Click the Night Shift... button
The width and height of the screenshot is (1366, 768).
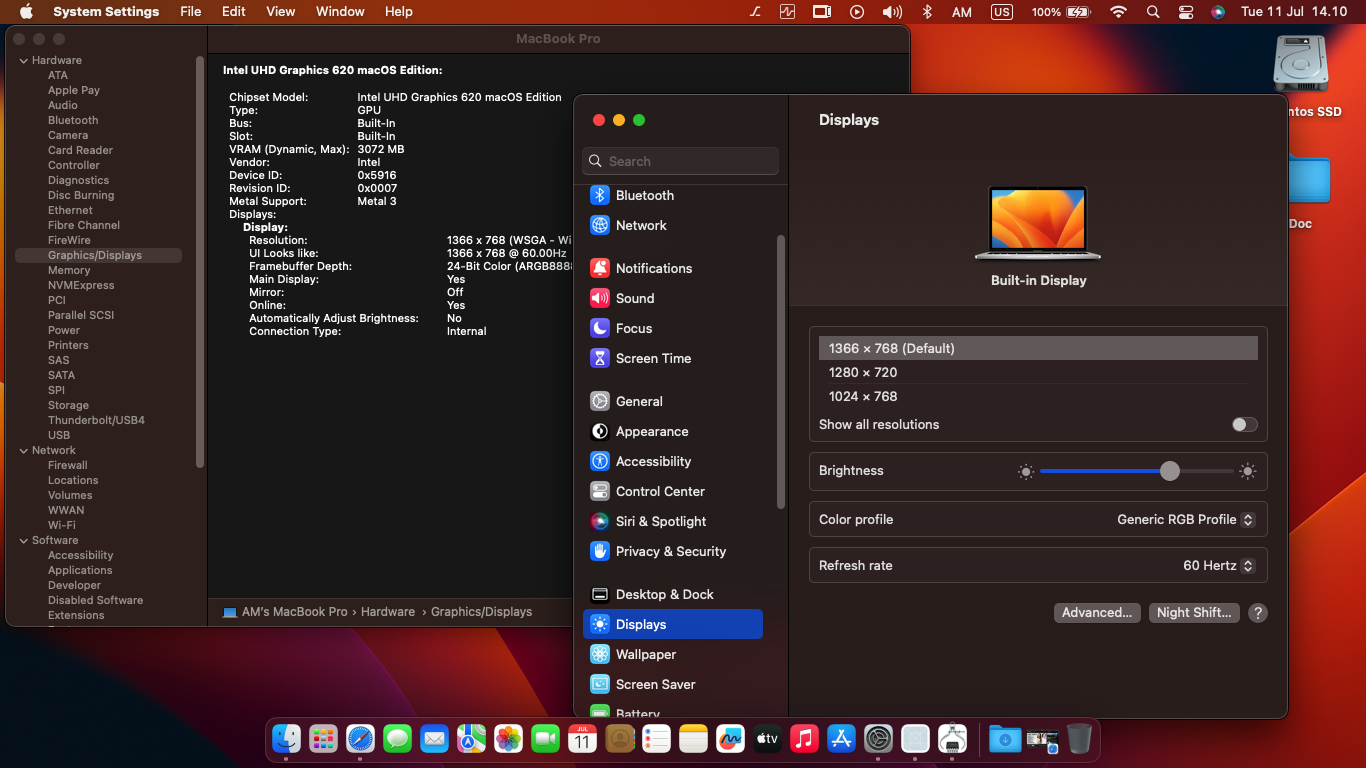tap(1194, 612)
